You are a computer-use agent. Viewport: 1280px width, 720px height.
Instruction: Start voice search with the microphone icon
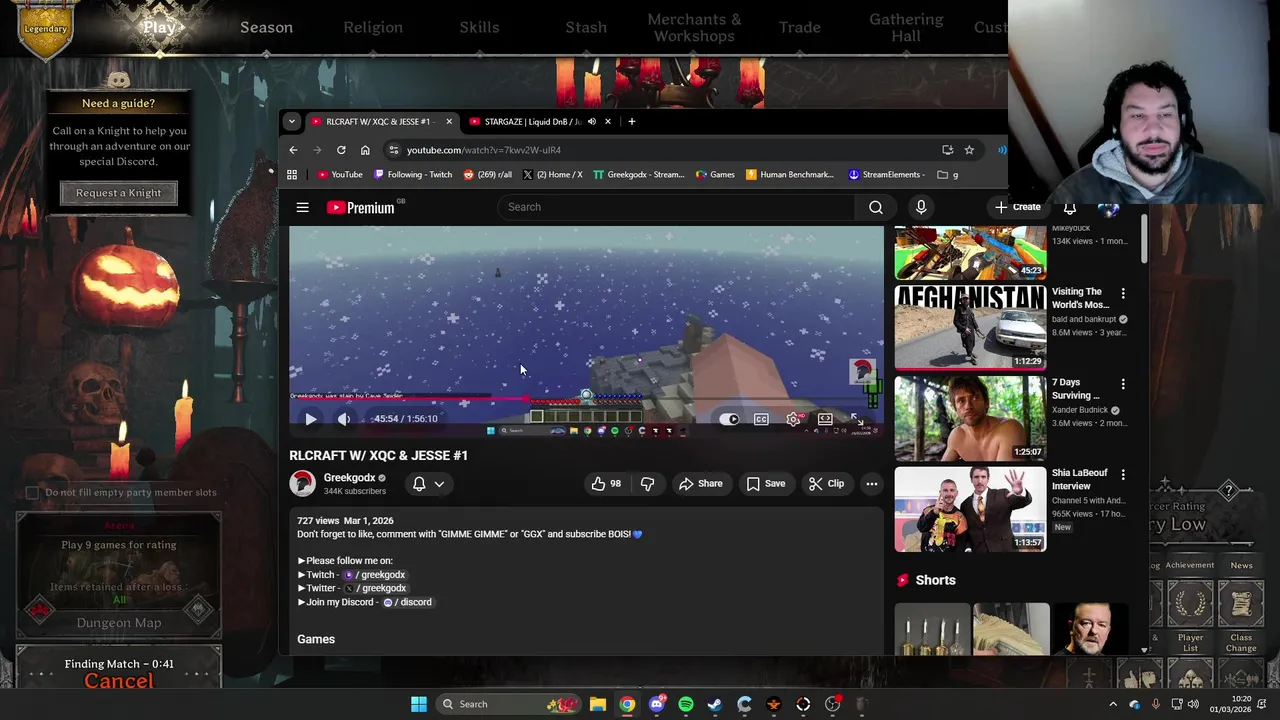[x=921, y=207]
